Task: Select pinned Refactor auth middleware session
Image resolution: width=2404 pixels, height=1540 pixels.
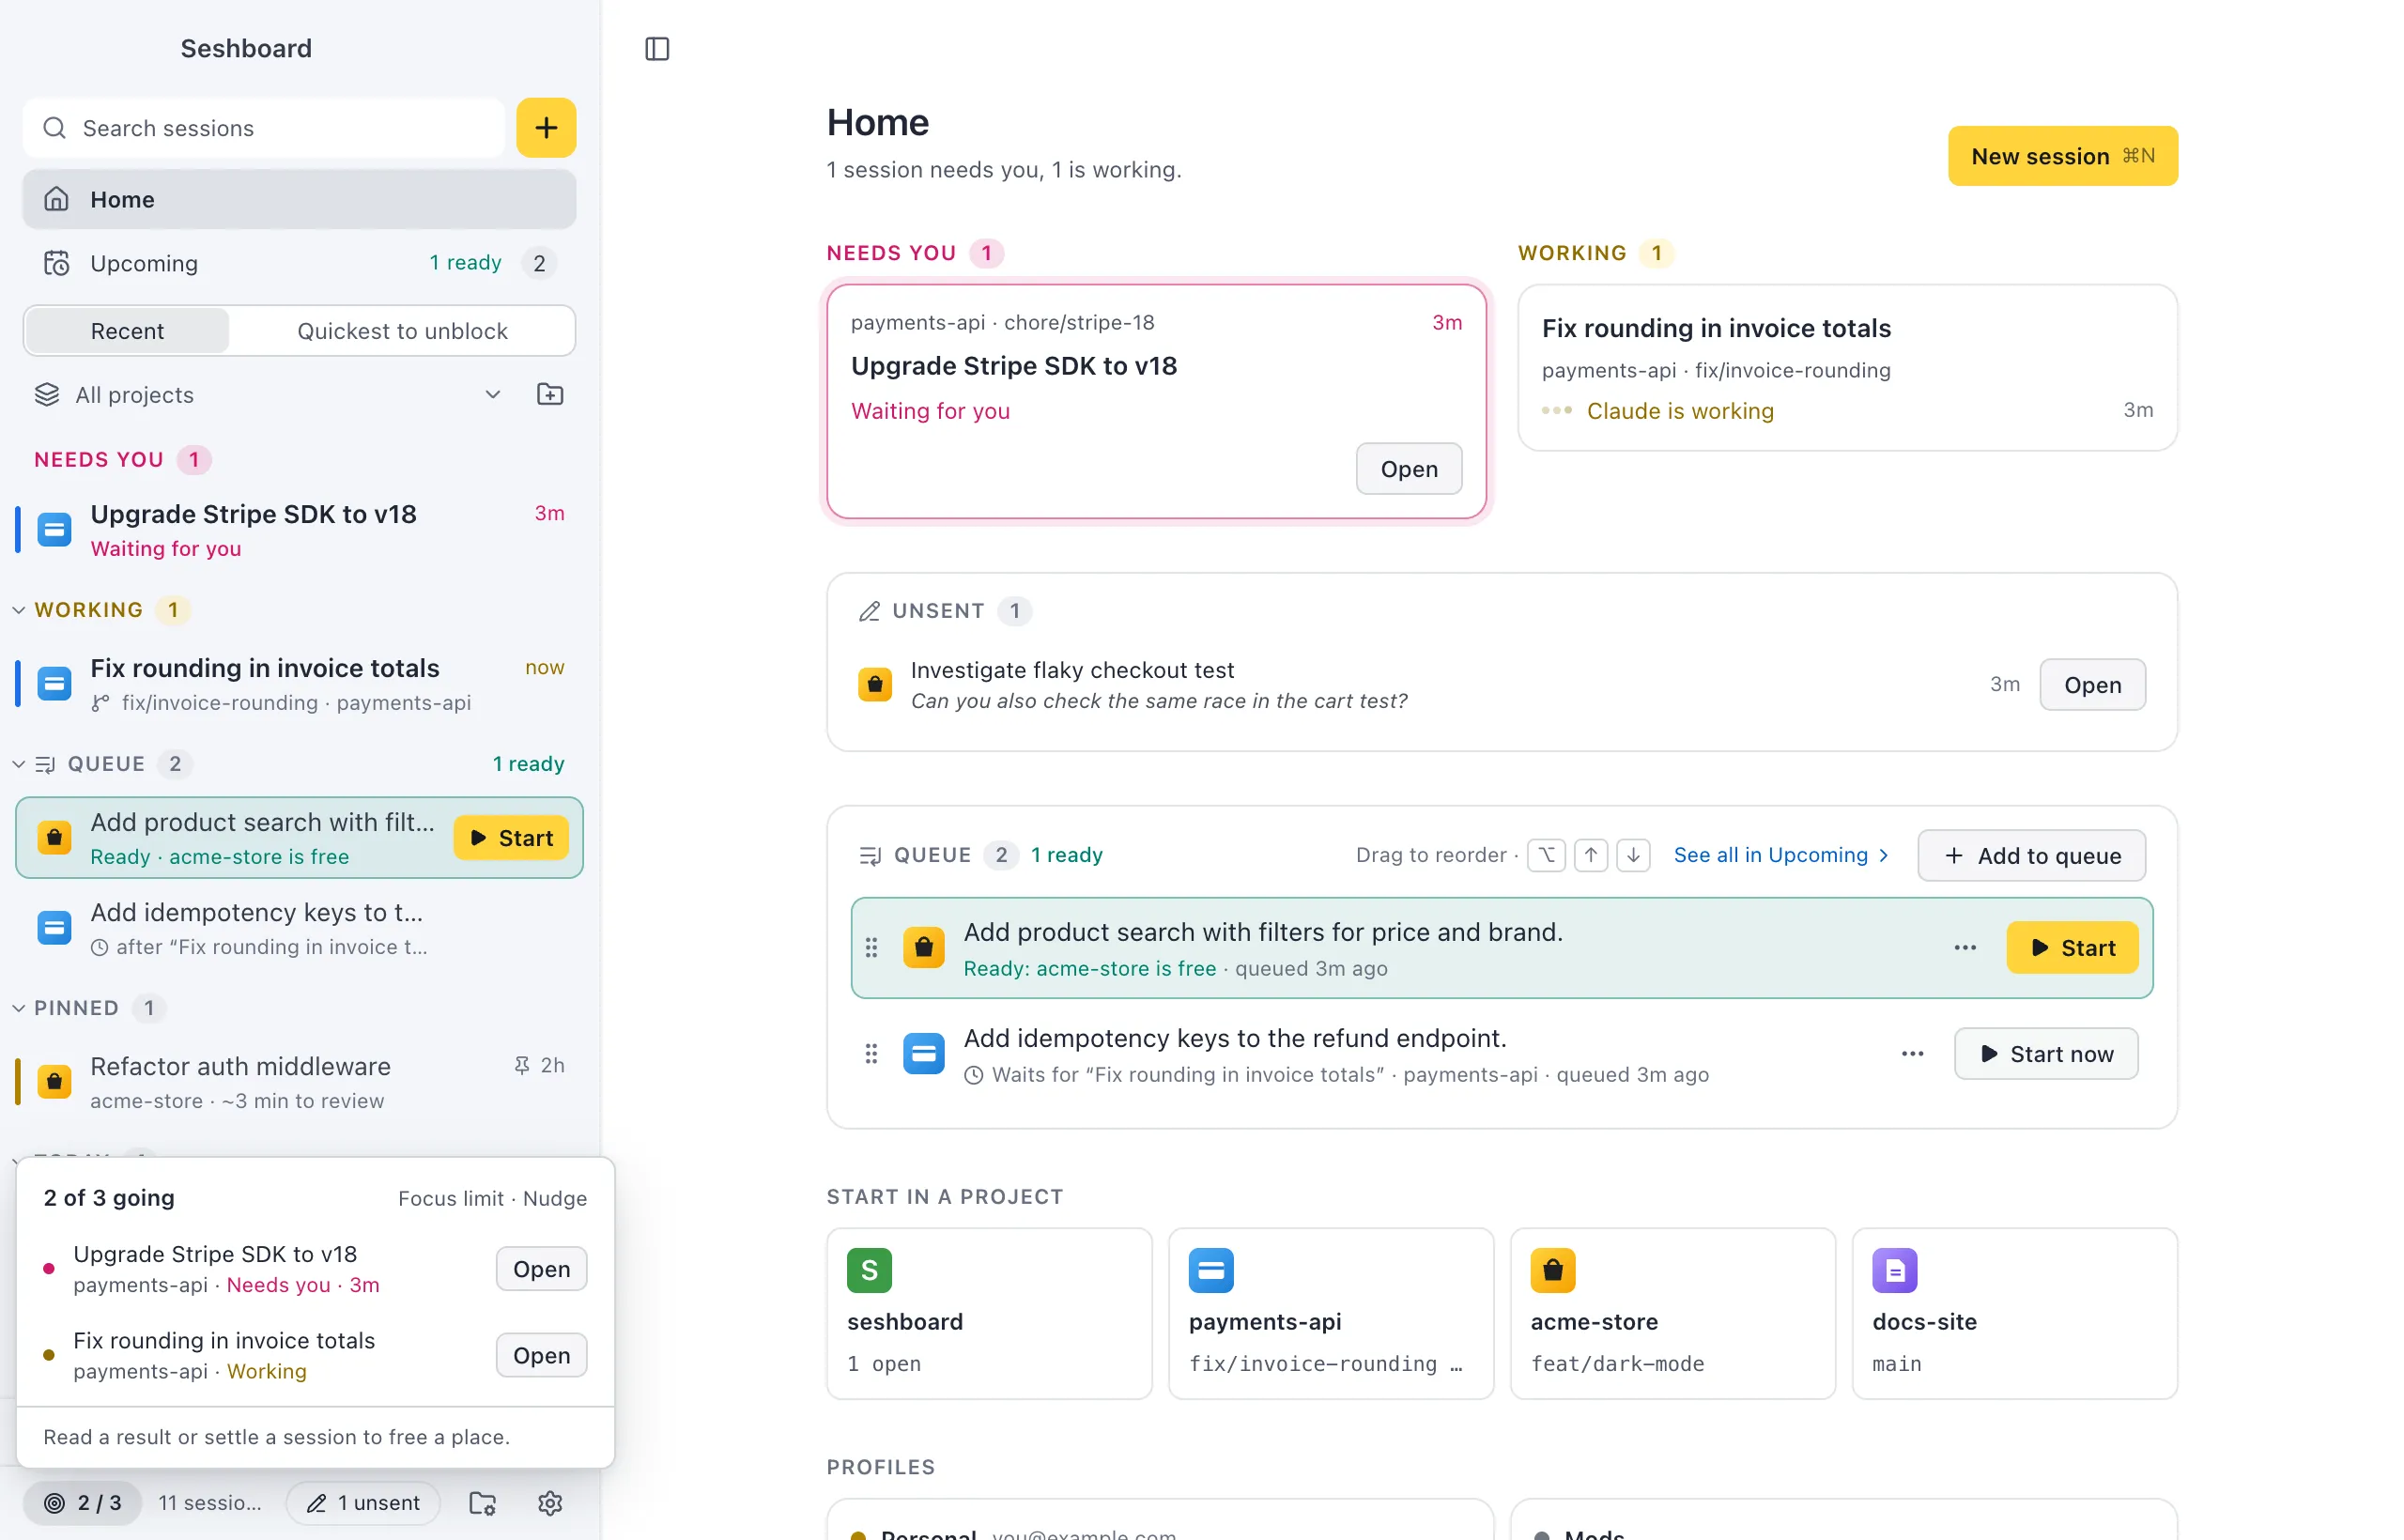Action: click(299, 1081)
